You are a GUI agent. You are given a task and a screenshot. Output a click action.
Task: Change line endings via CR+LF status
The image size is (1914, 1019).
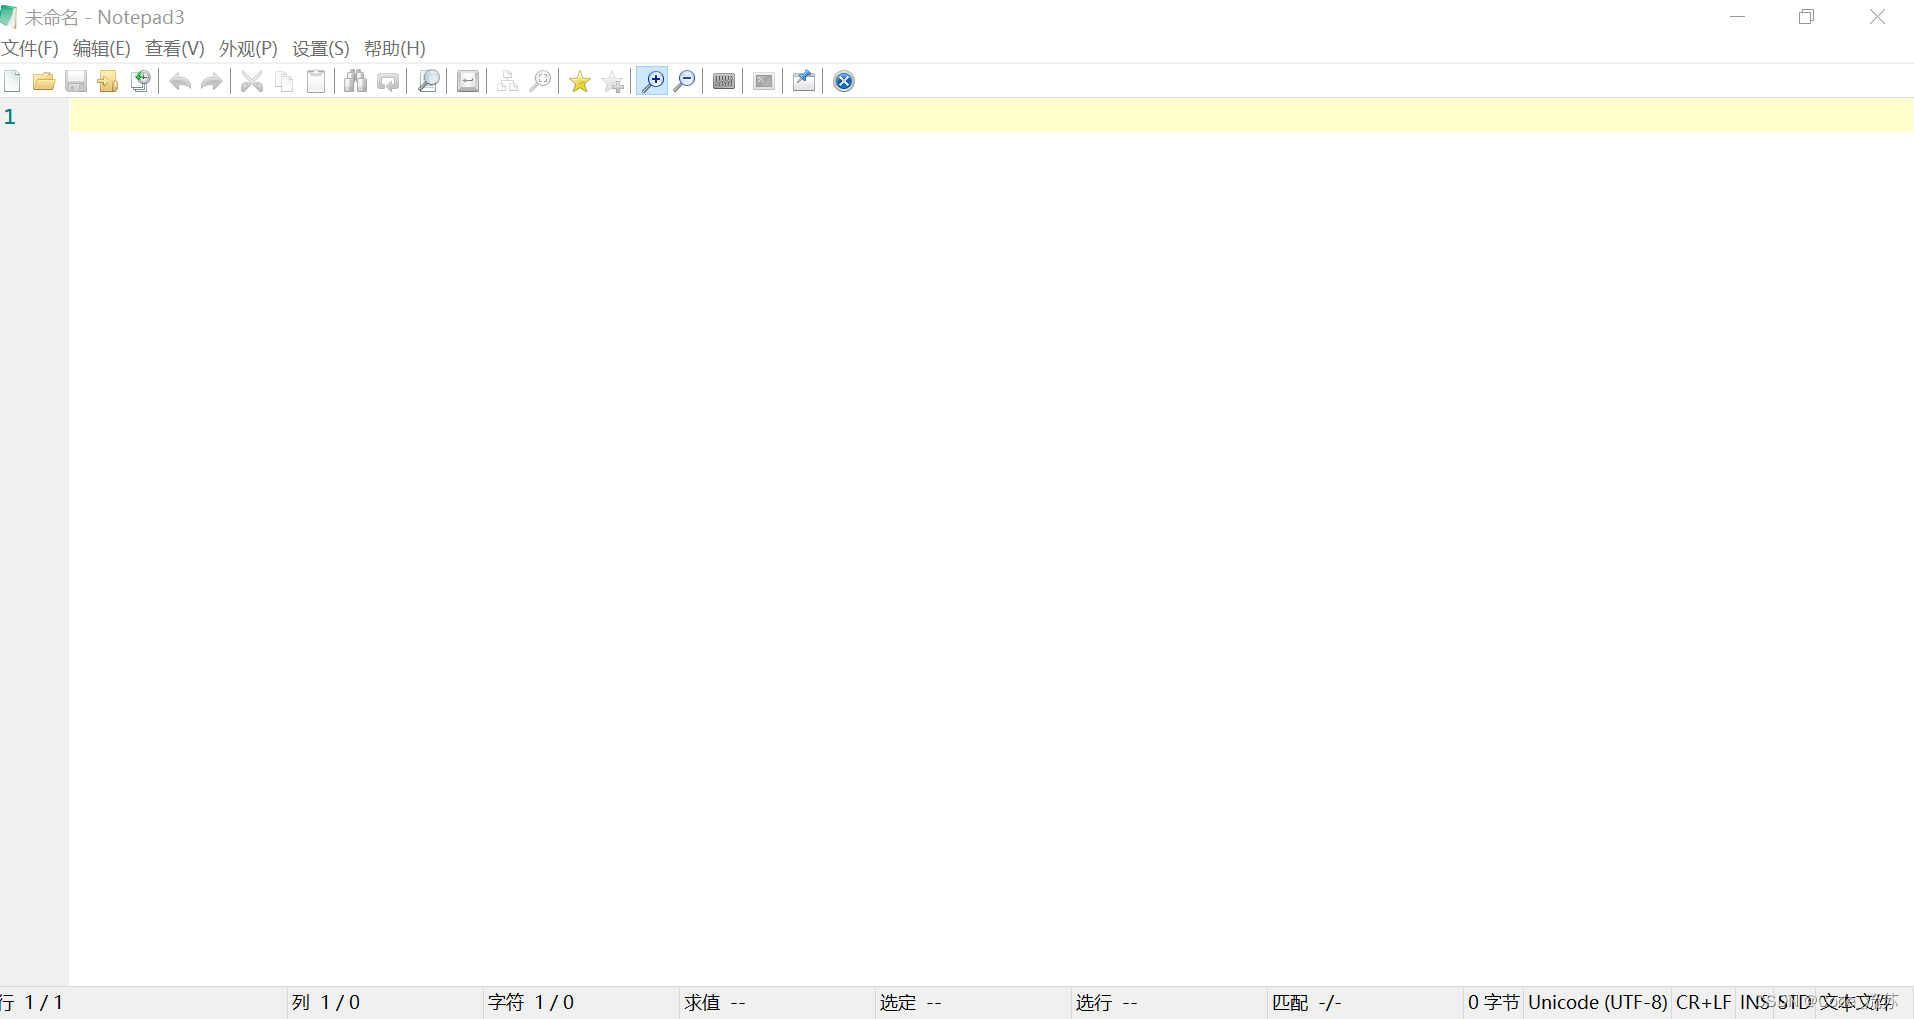[x=1704, y=1002]
